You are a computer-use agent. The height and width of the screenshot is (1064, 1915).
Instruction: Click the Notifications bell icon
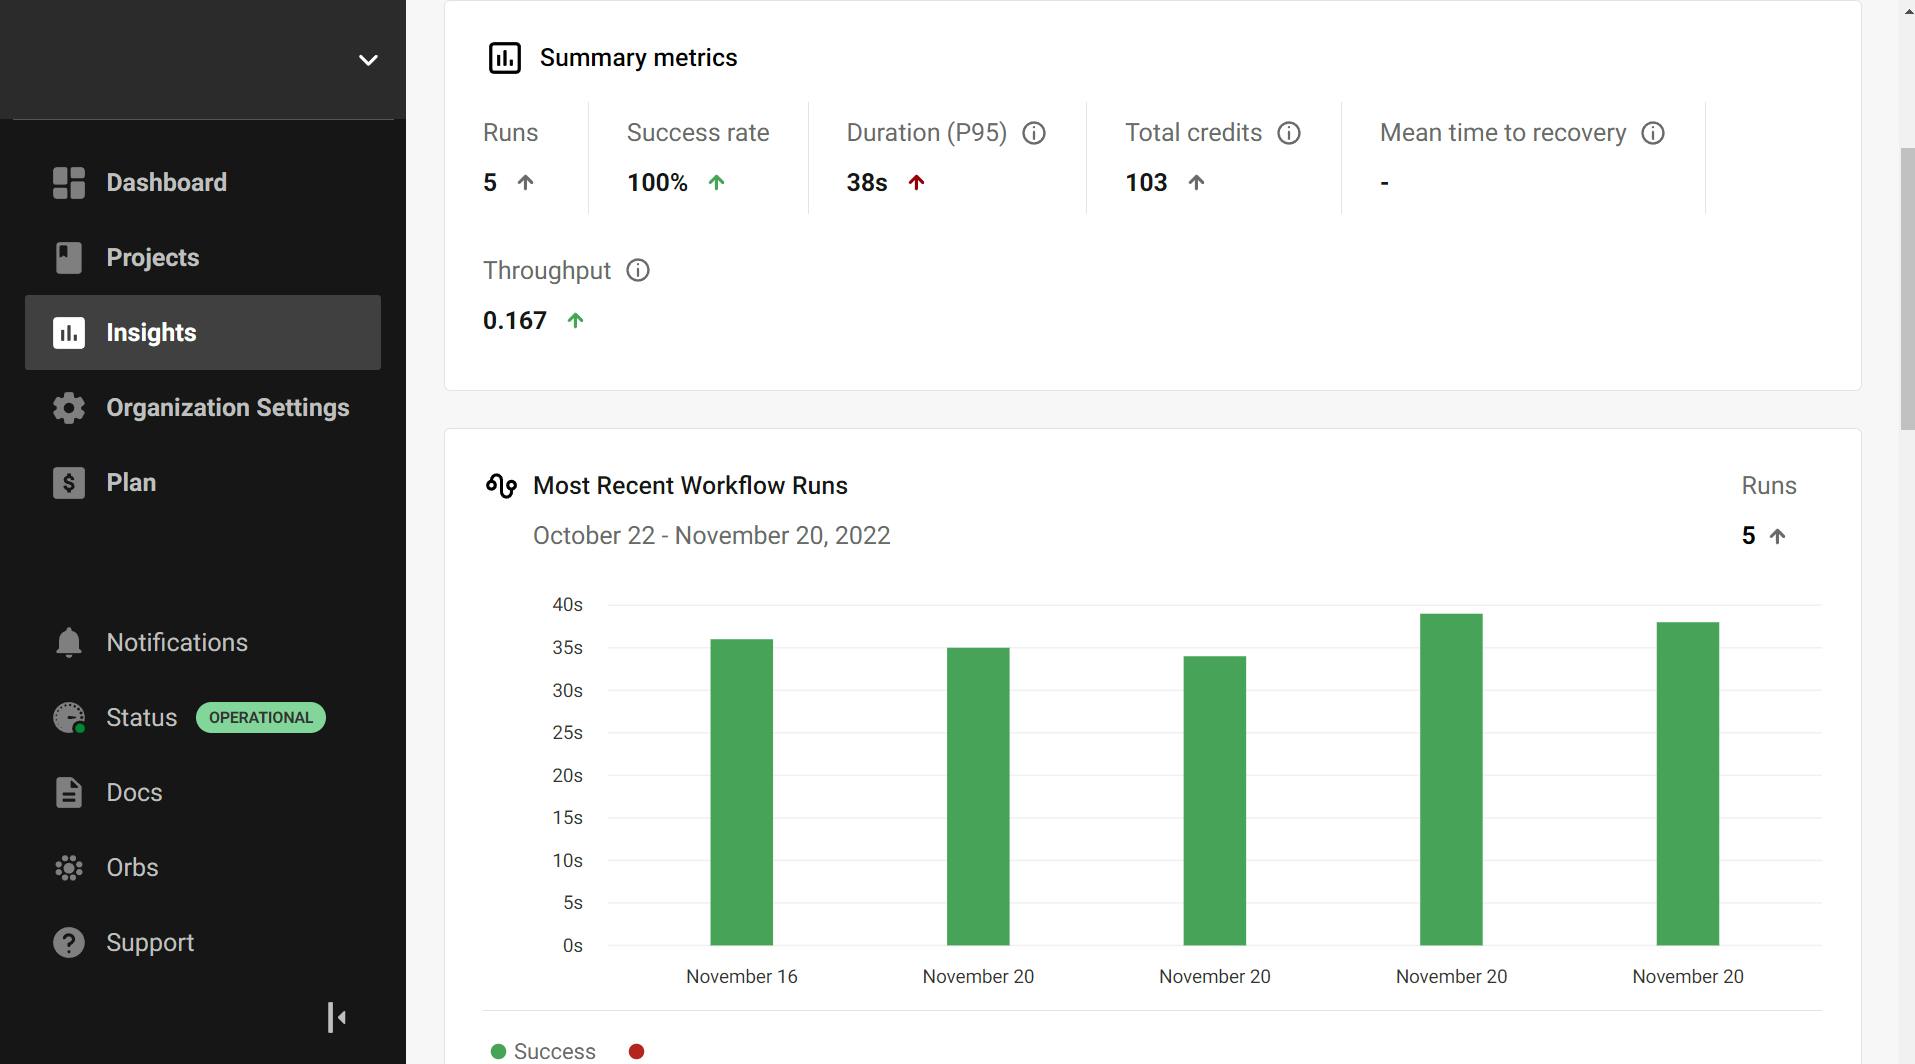click(69, 643)
